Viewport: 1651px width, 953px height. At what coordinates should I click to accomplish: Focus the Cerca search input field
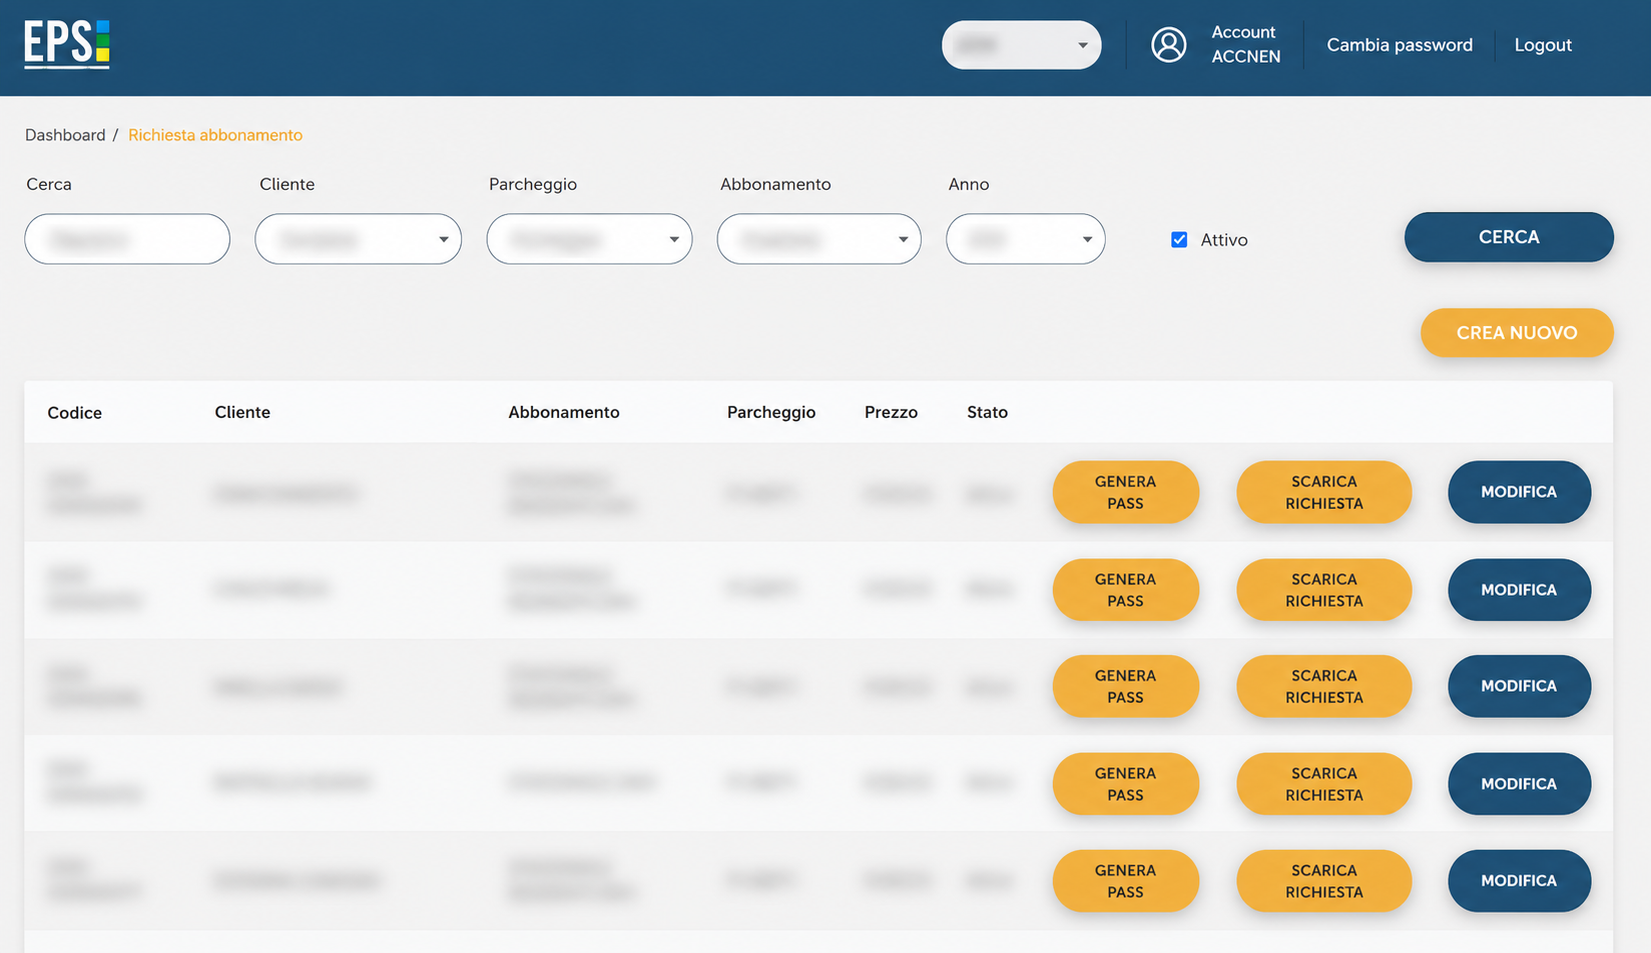127,239
